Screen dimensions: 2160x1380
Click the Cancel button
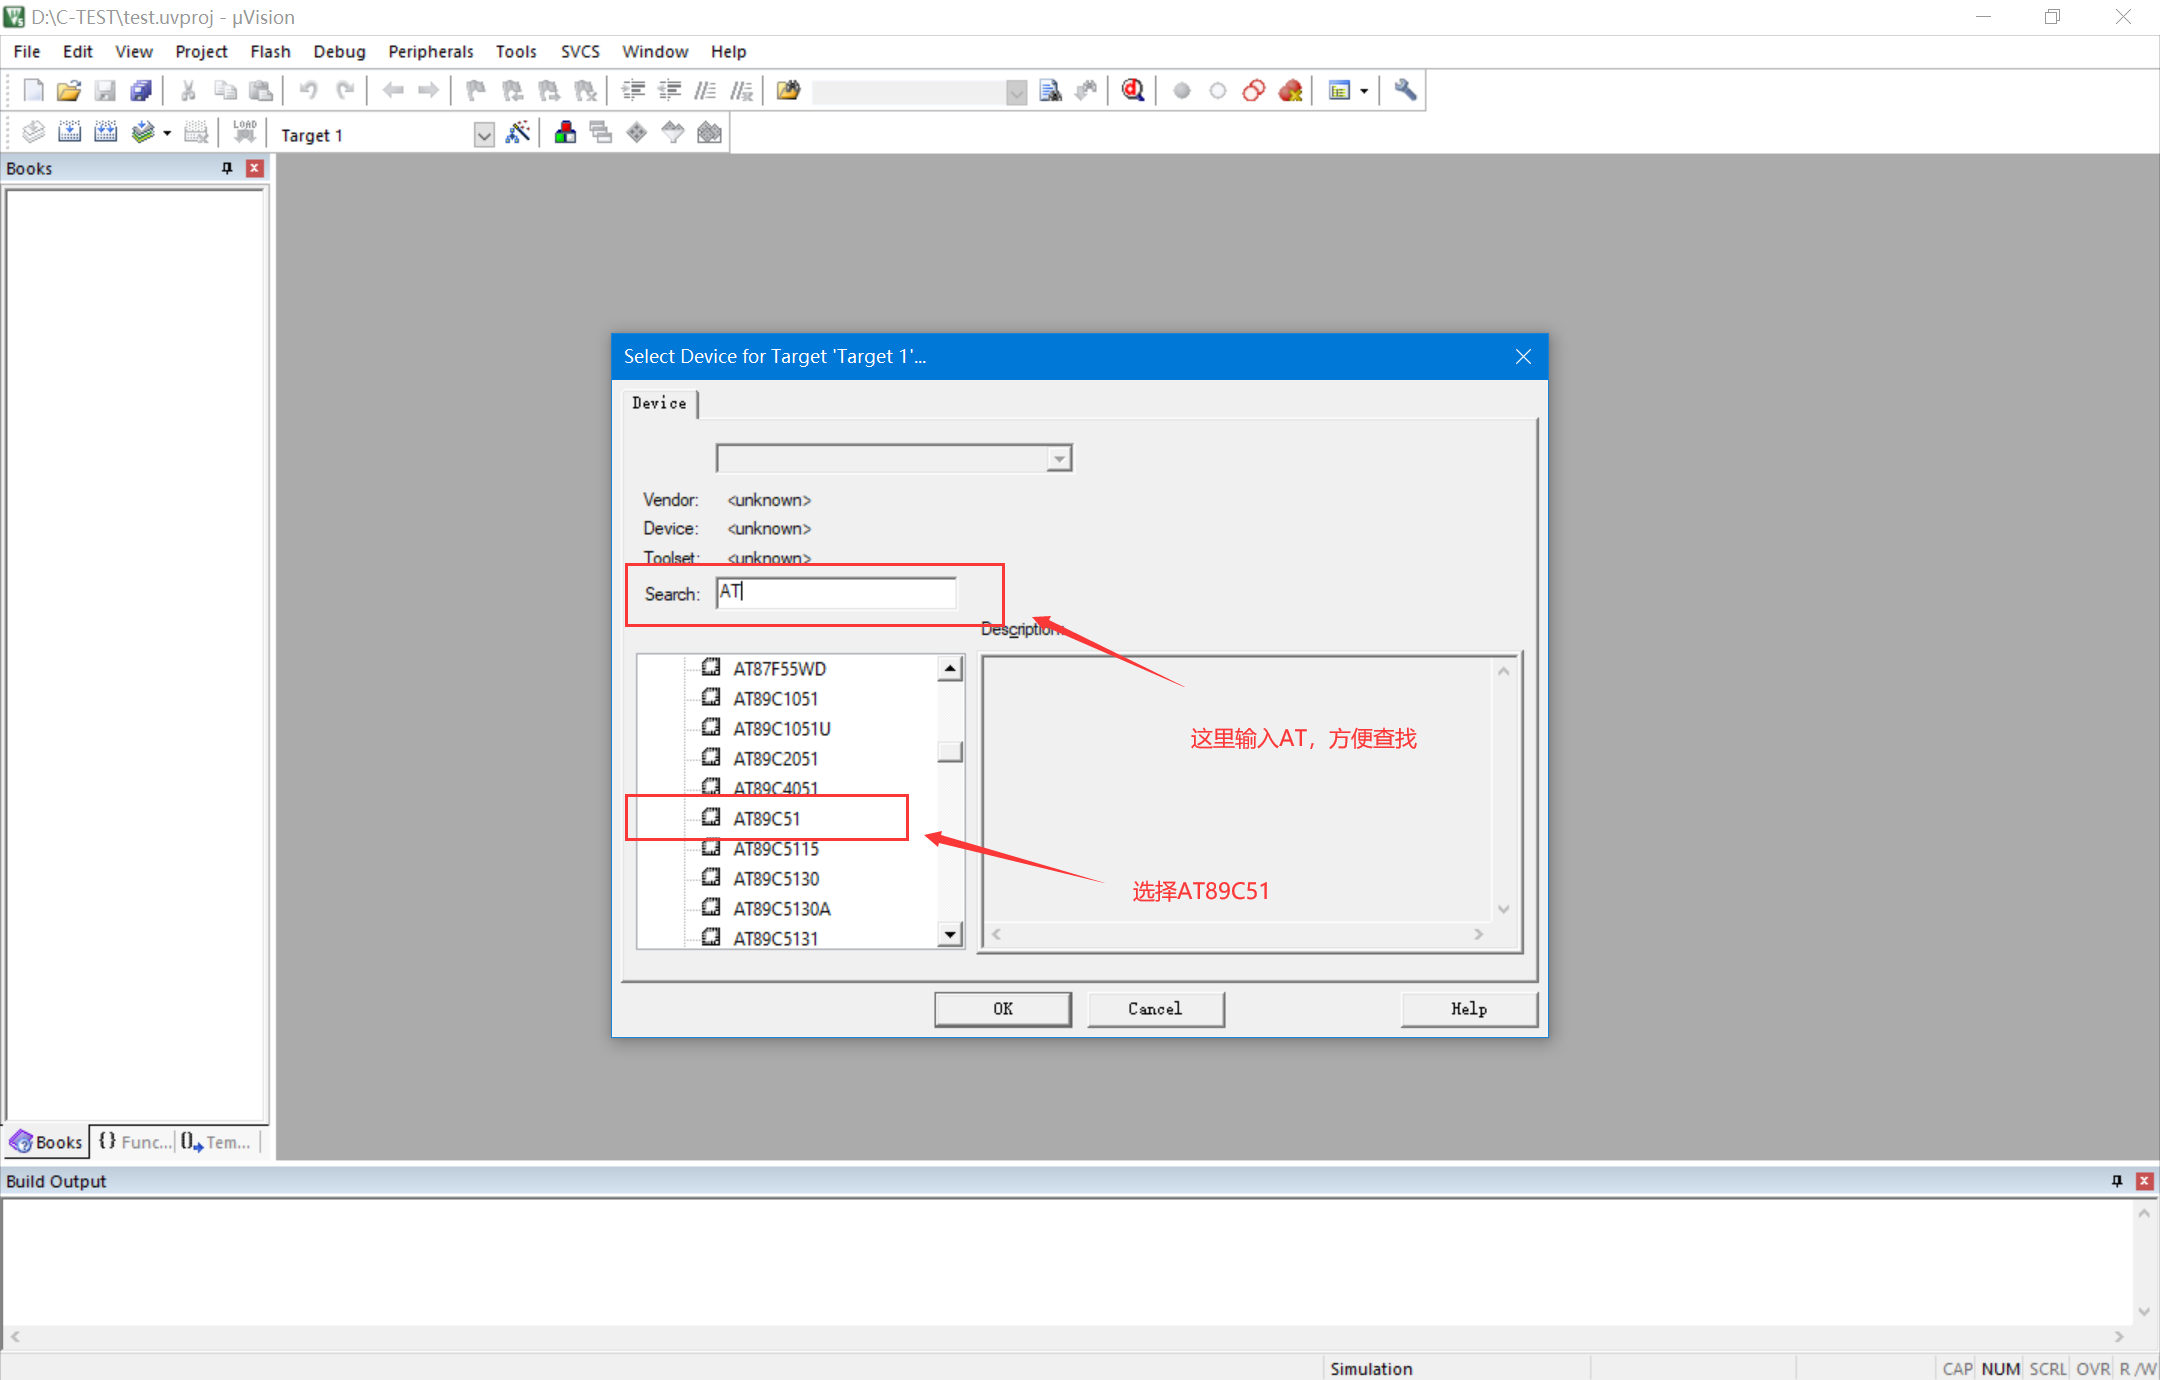pos(1155,1009)
